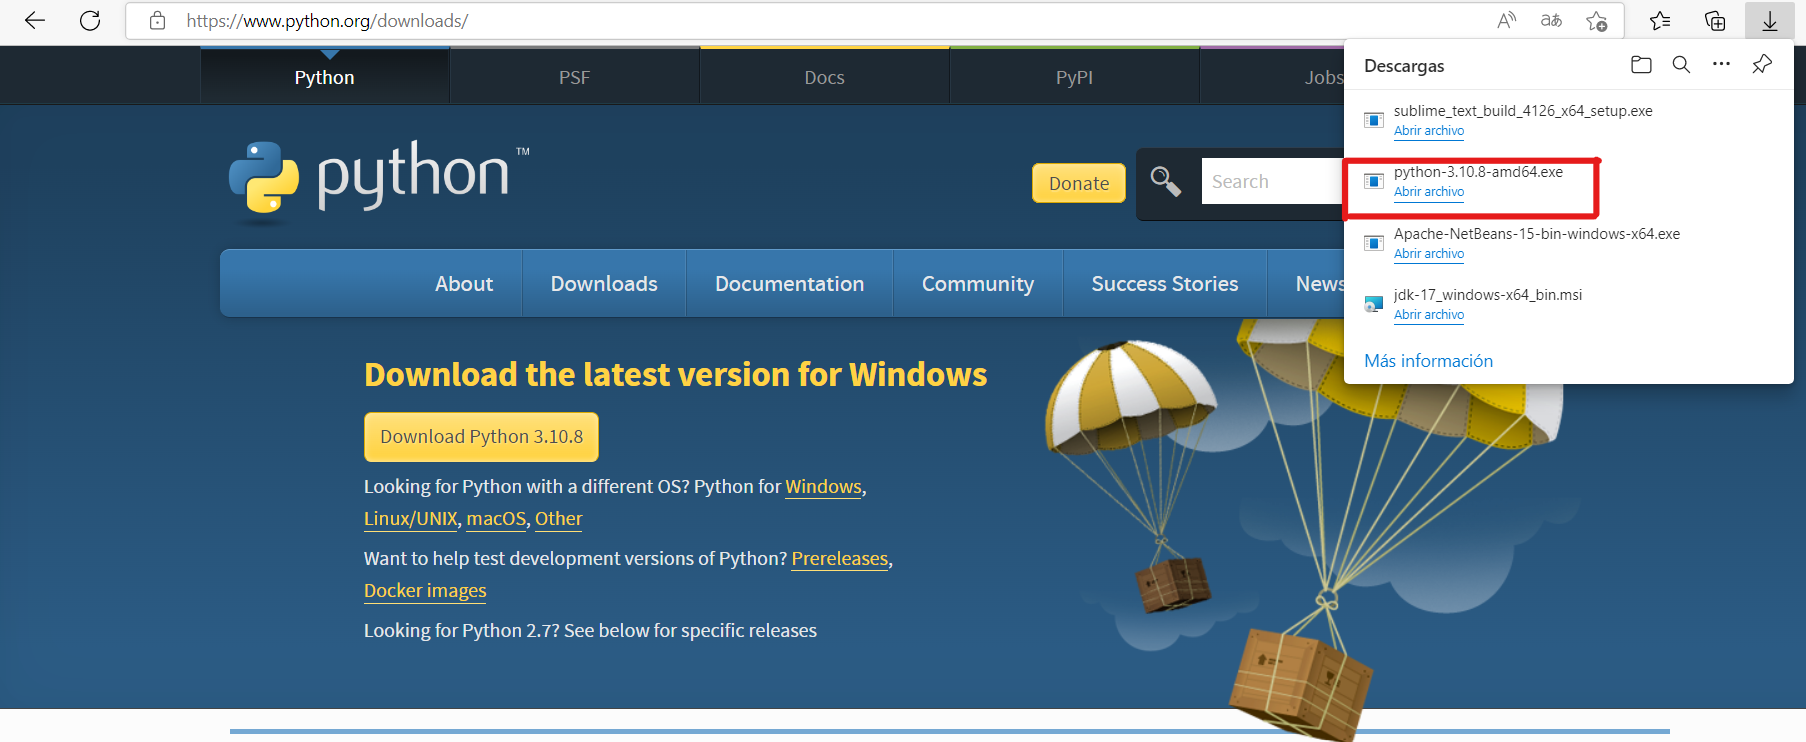Click sublime_text_build_4126_x64_setup.exe filename
The height and width of the screenshot is (742, 1806).
tap(1523, 111)
